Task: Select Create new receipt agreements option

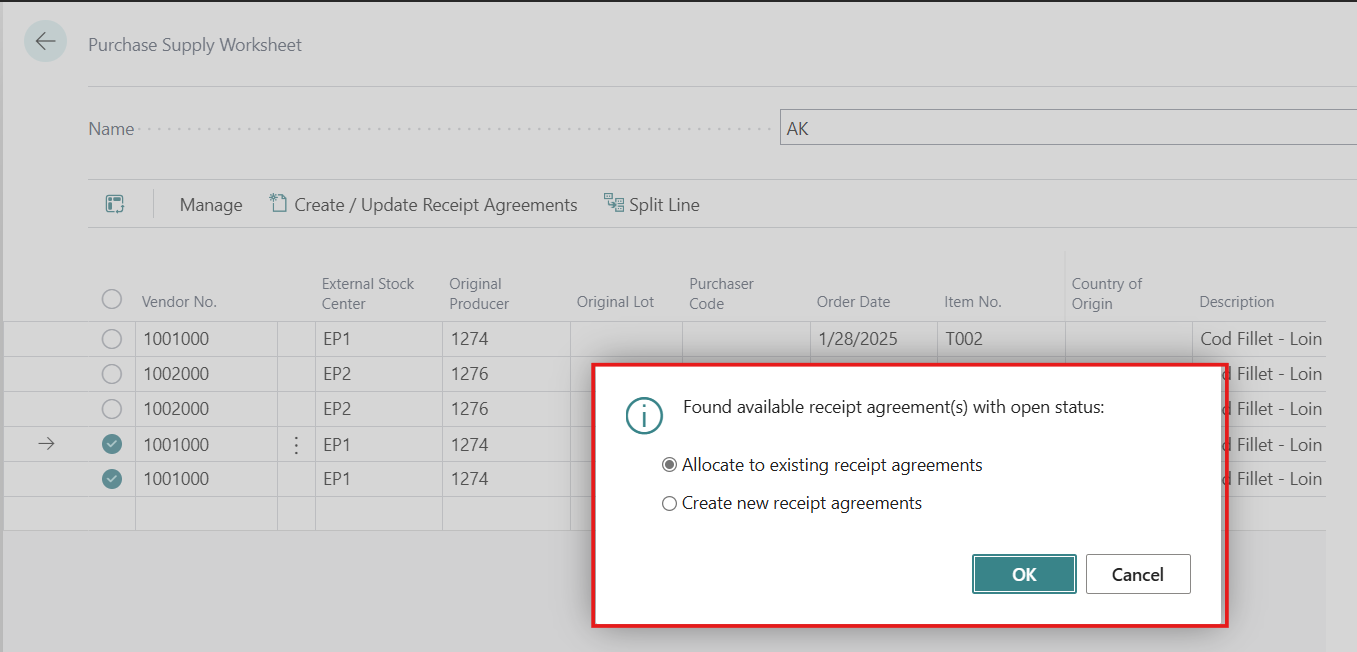Action: tap(670, 503)
